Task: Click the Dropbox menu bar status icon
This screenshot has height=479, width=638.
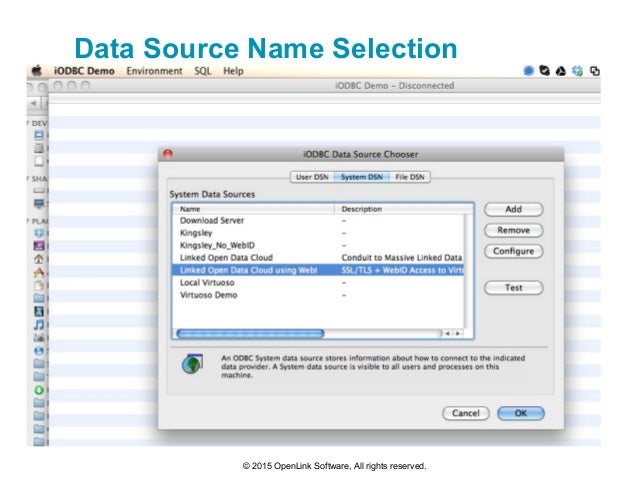Action: click(577, 71)
